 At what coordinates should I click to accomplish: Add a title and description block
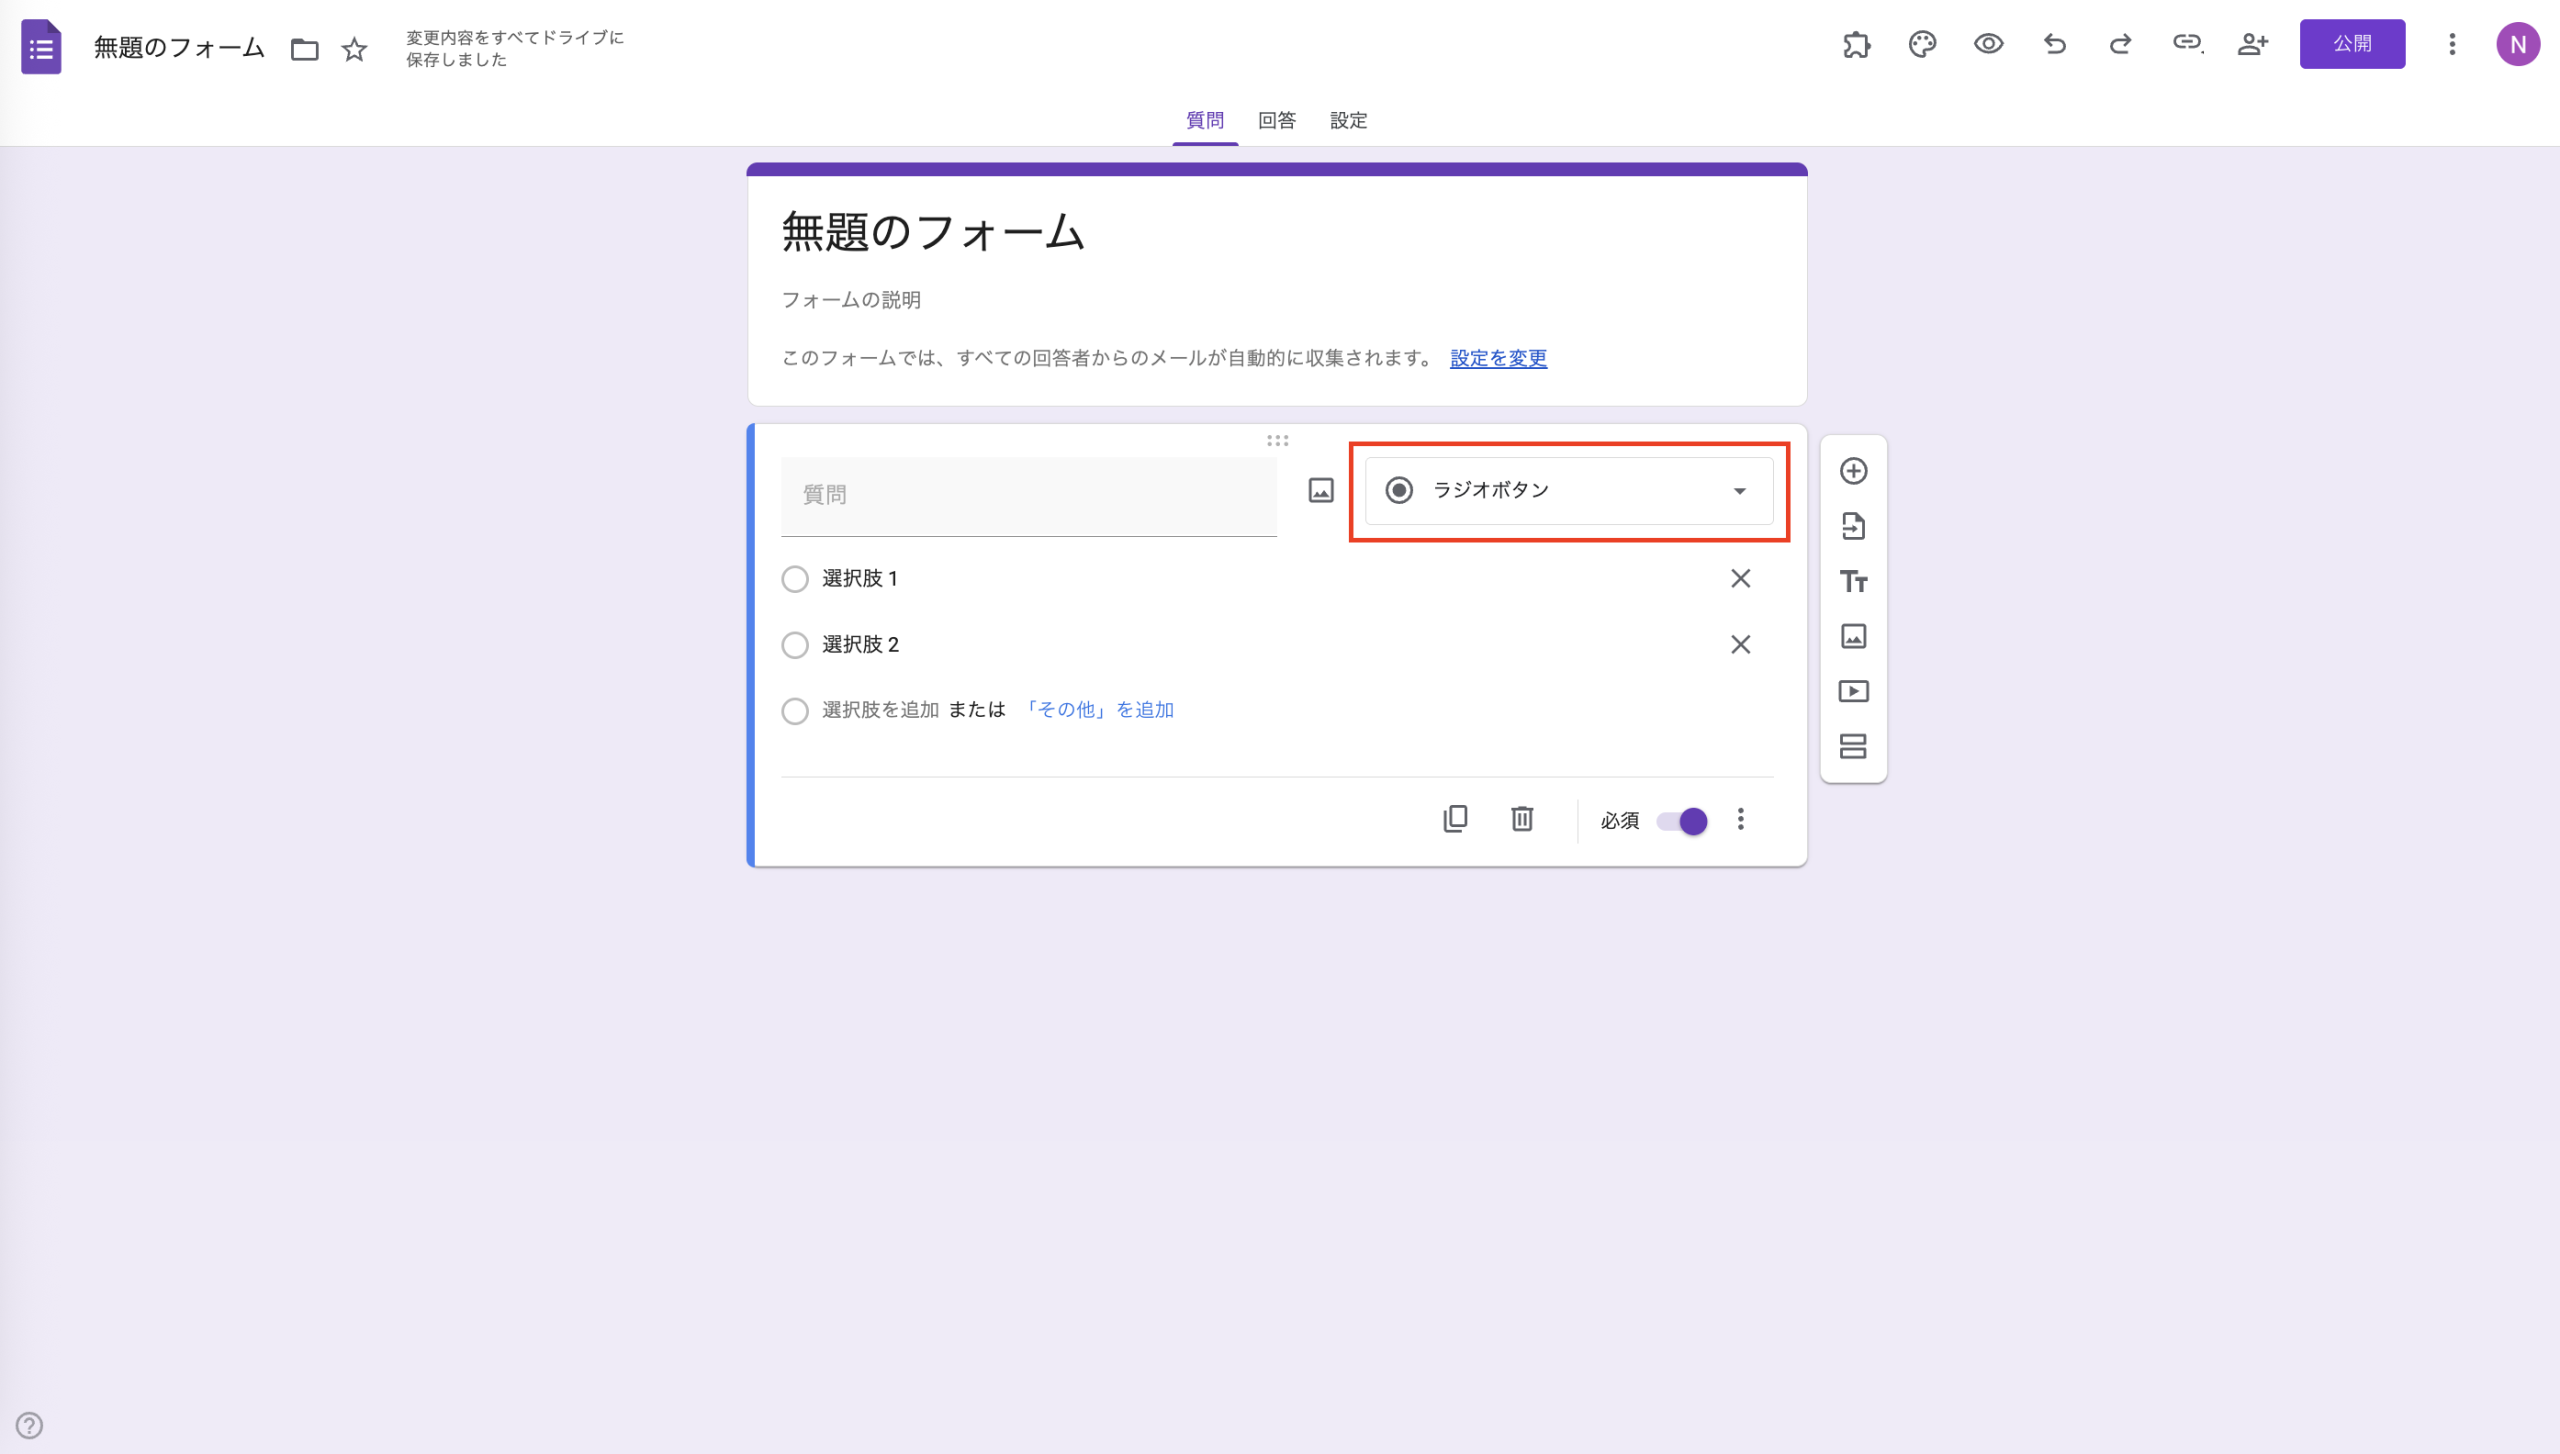1854,581
